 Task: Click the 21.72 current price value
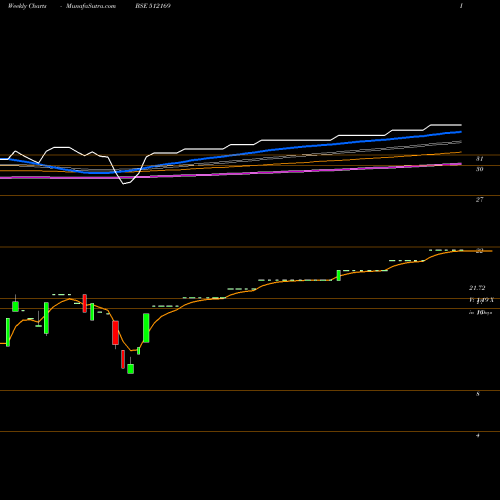click(x=477, y=288)
